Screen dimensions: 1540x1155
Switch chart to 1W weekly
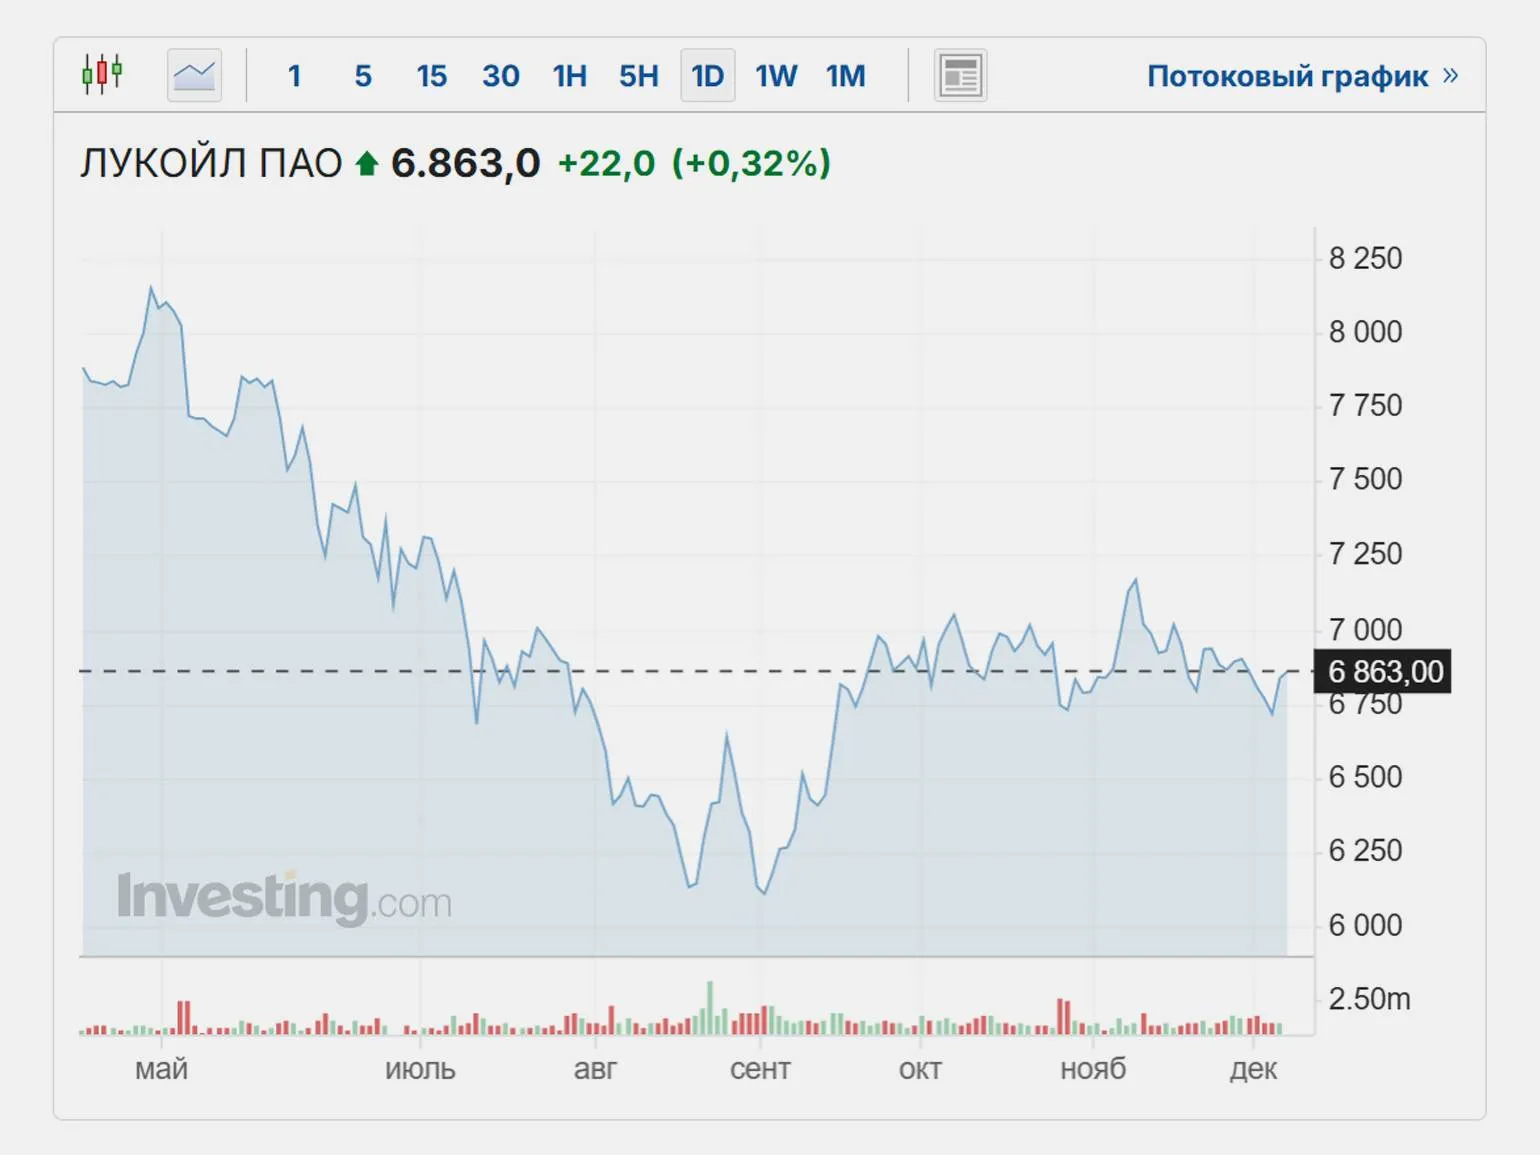pos(776,76)
